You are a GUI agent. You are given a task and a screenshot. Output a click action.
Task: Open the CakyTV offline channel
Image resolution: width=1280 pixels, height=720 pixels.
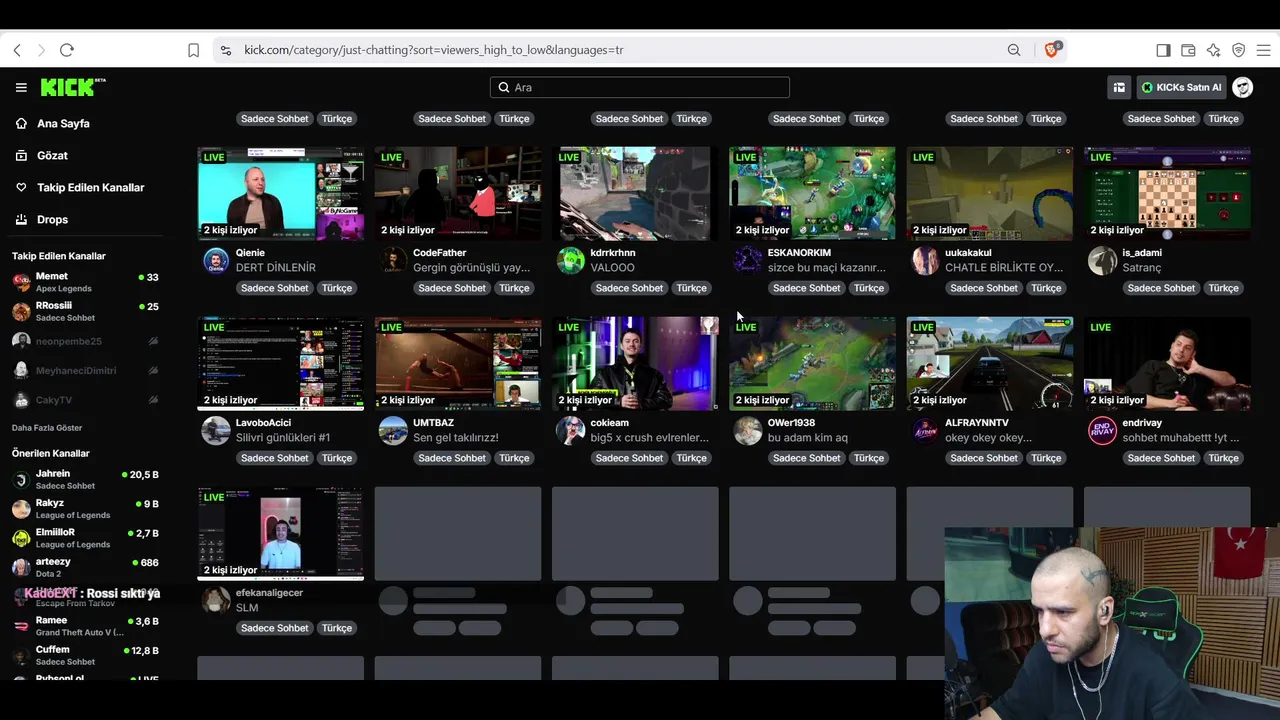click(x=85, y=400)
